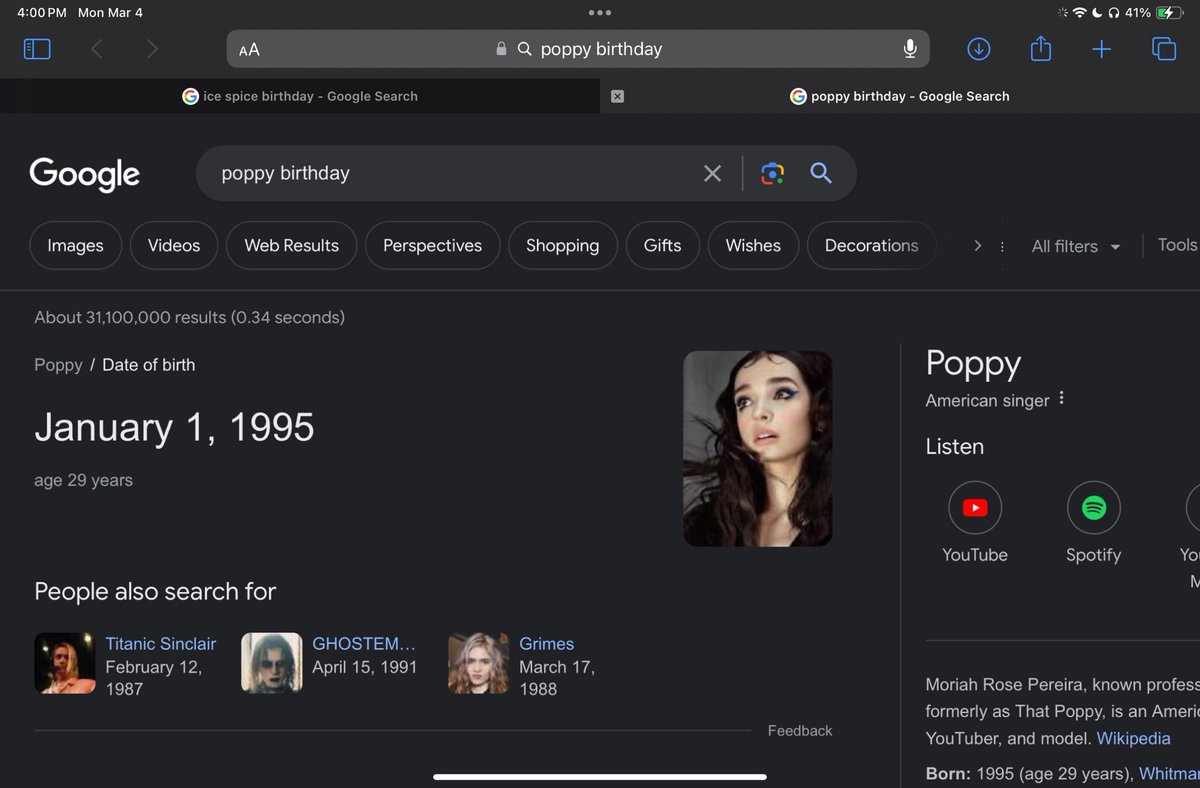Tap the January 1, 1995 date
Screen dimensions: 1200x788
tap(175, 427)
